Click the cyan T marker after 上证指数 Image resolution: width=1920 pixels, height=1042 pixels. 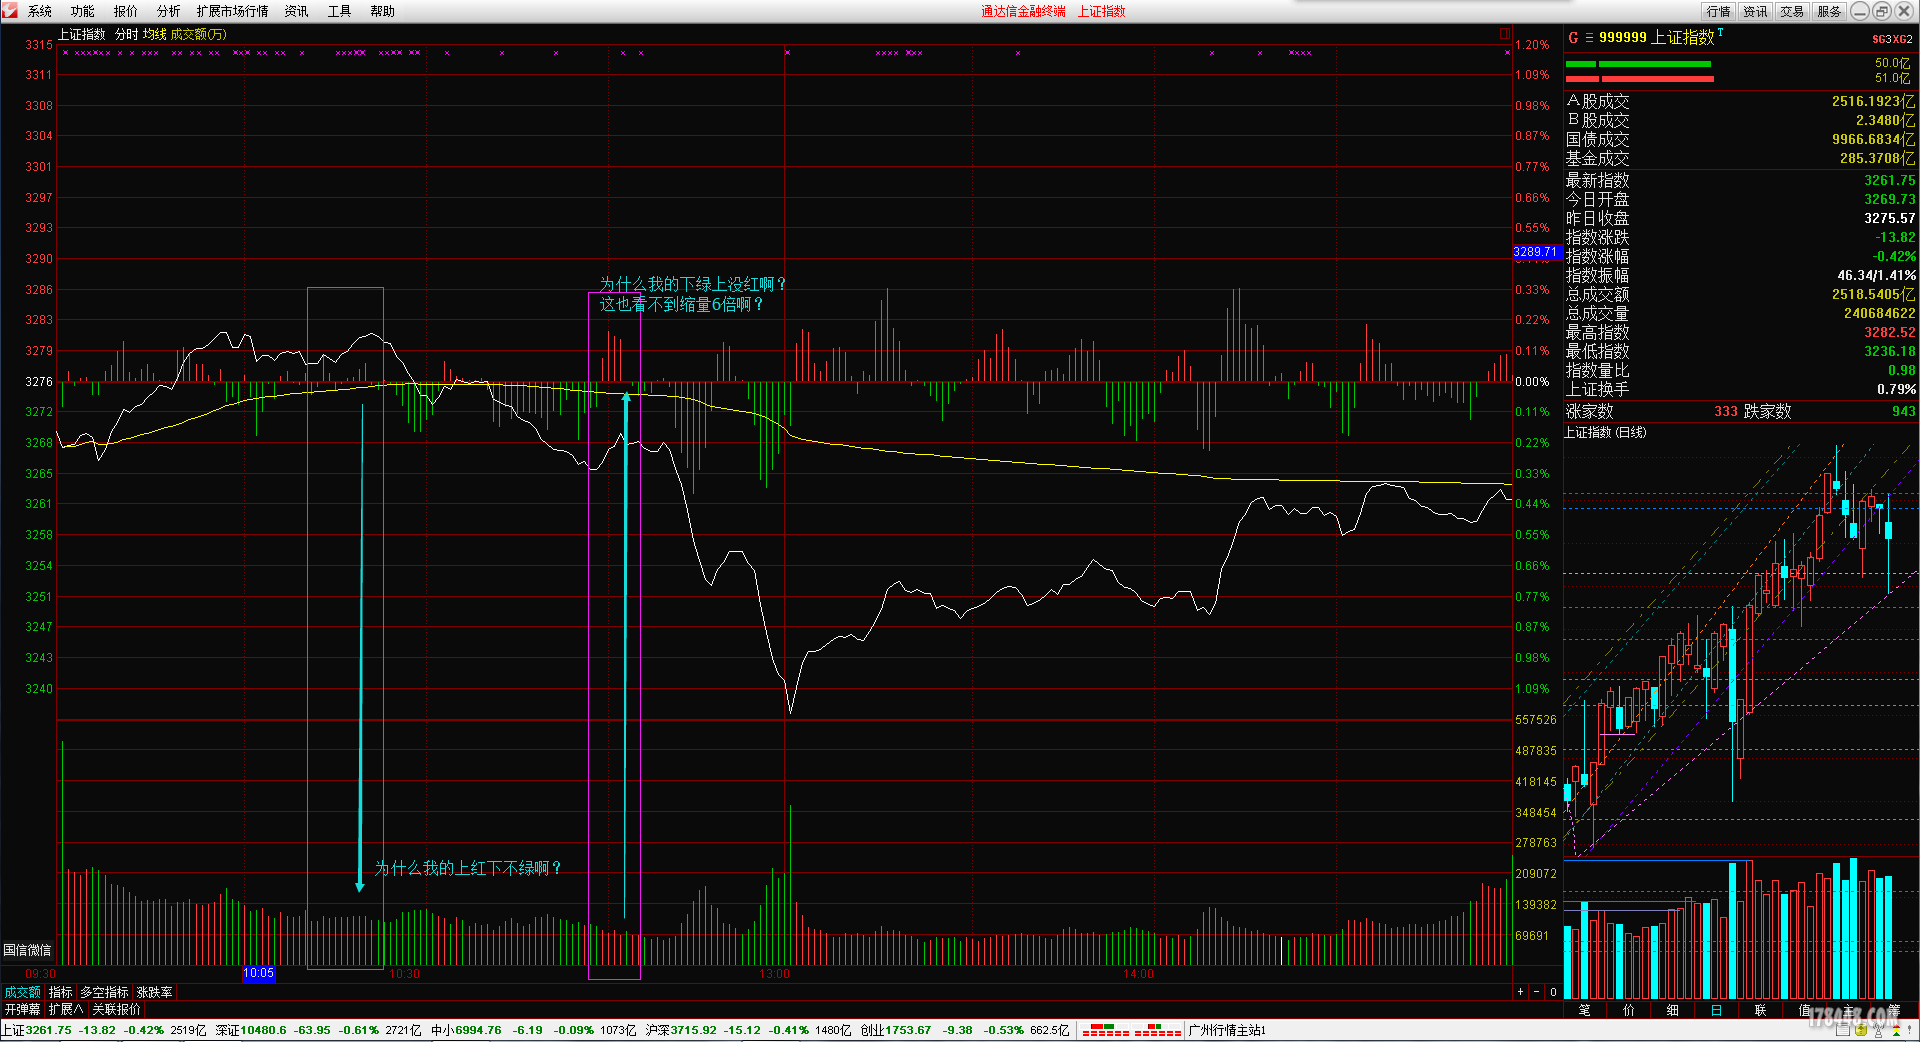pos(1721,33)
